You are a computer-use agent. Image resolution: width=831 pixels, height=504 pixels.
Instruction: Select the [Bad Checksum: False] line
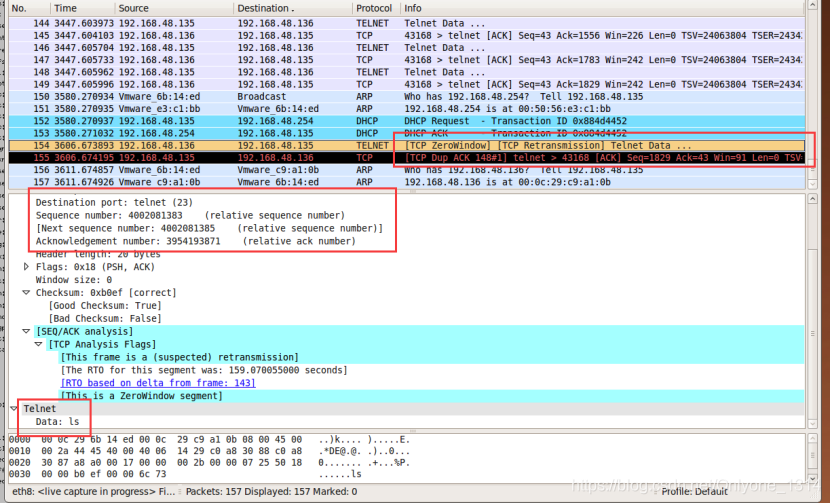pos(105,319)
